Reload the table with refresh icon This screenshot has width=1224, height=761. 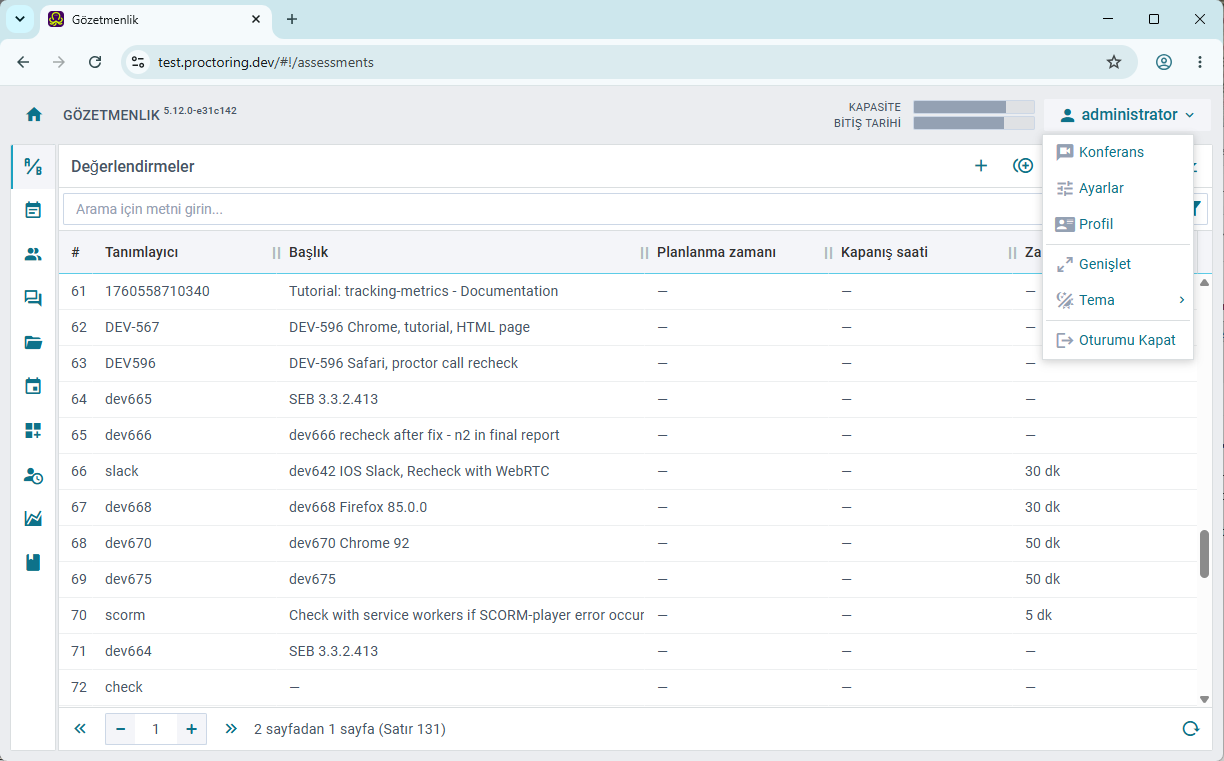1190,729
